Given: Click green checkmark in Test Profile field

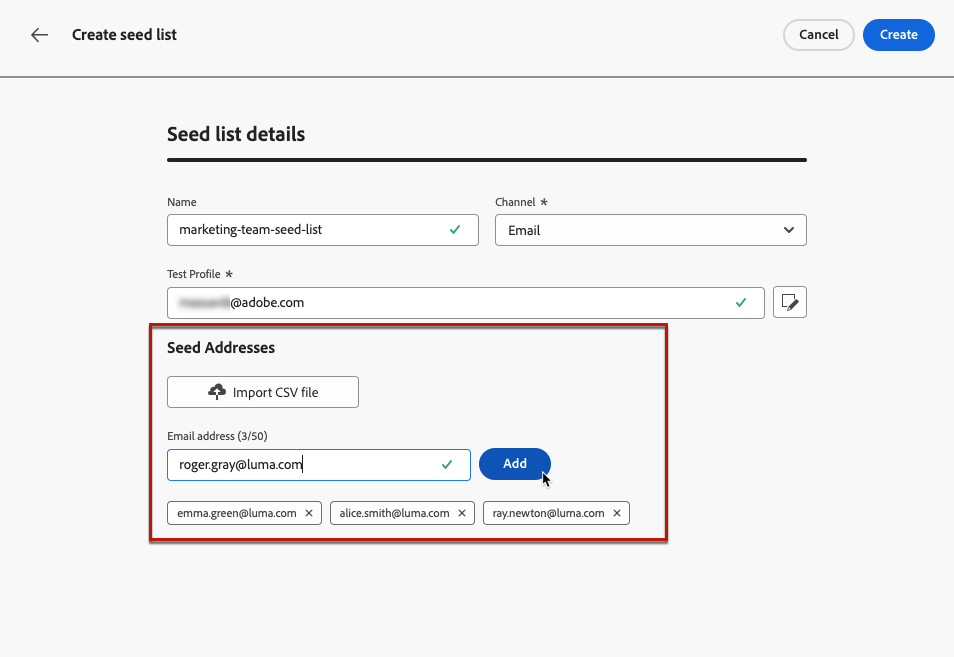Looking at the screenshot, I should 741,301.
